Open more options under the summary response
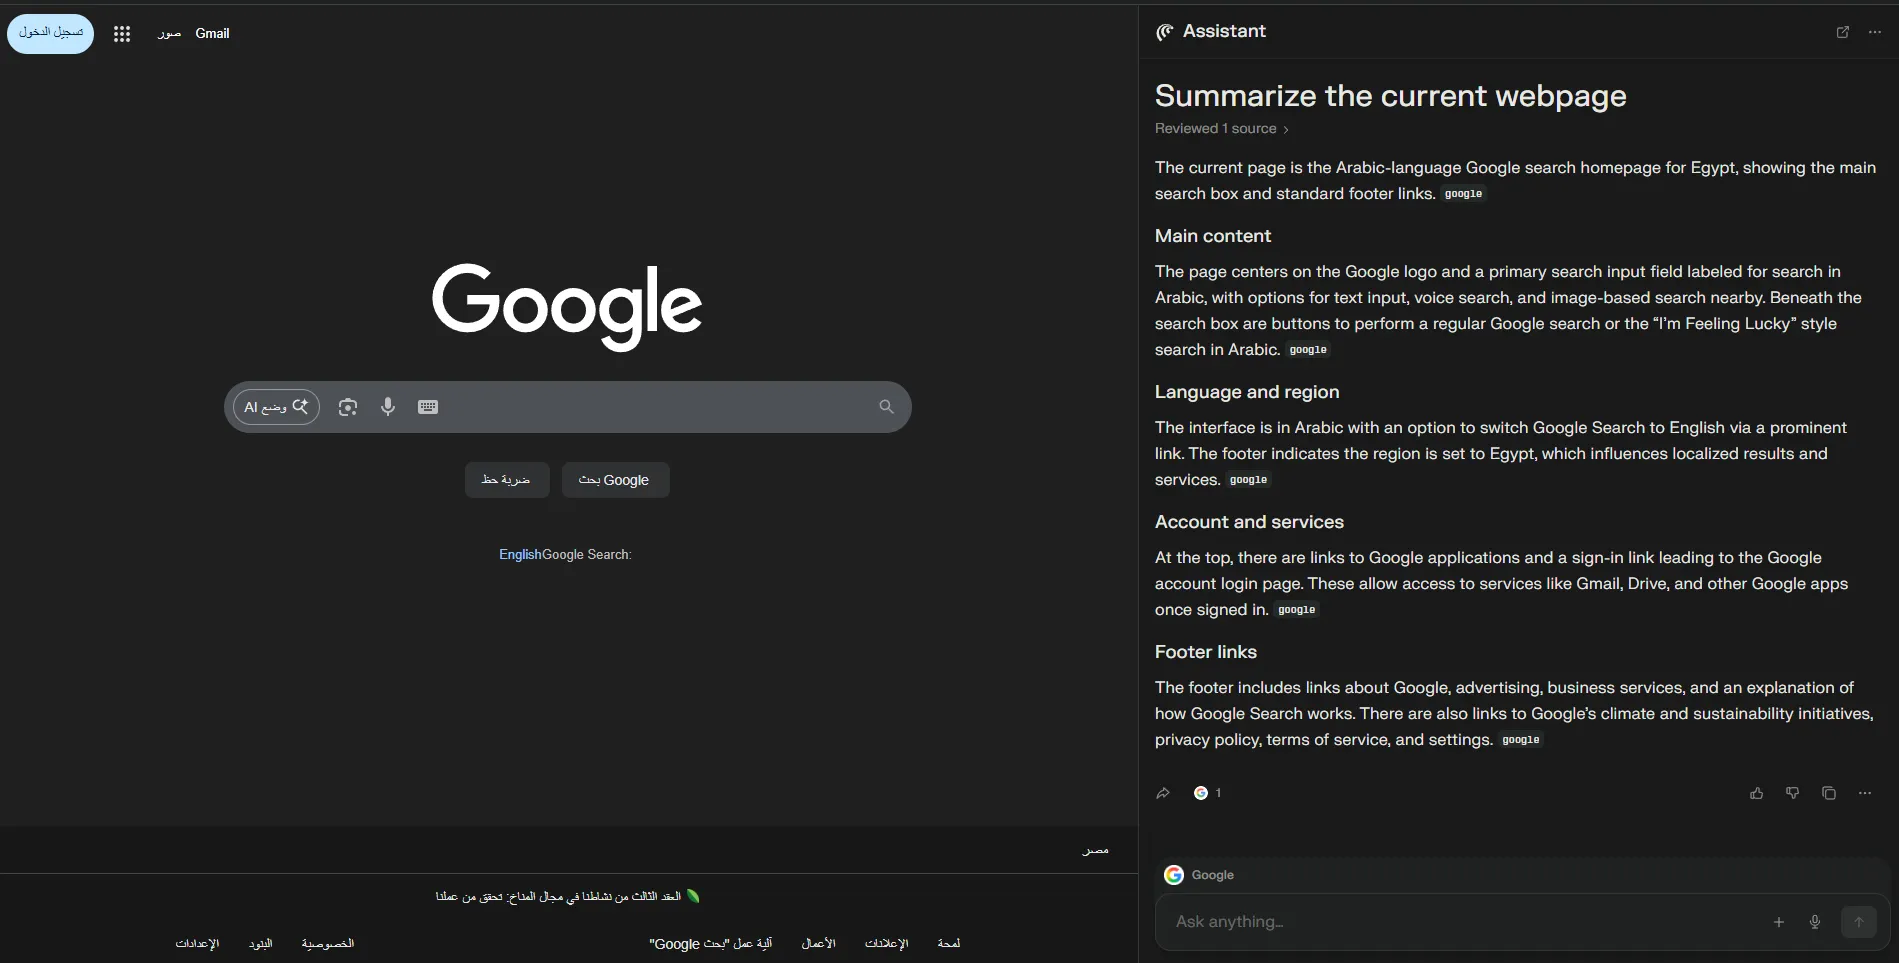The height and width of the screenshot is (963, 1899). (1864, 793)
